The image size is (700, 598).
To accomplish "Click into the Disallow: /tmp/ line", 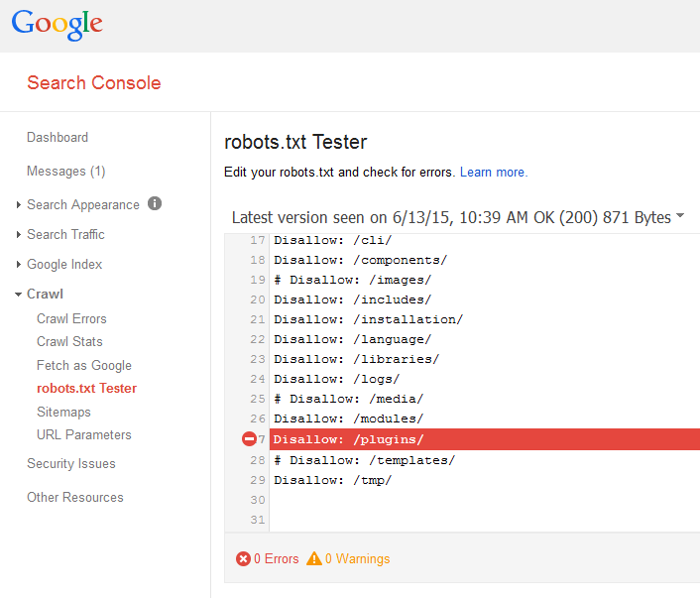I will [333, 480].
